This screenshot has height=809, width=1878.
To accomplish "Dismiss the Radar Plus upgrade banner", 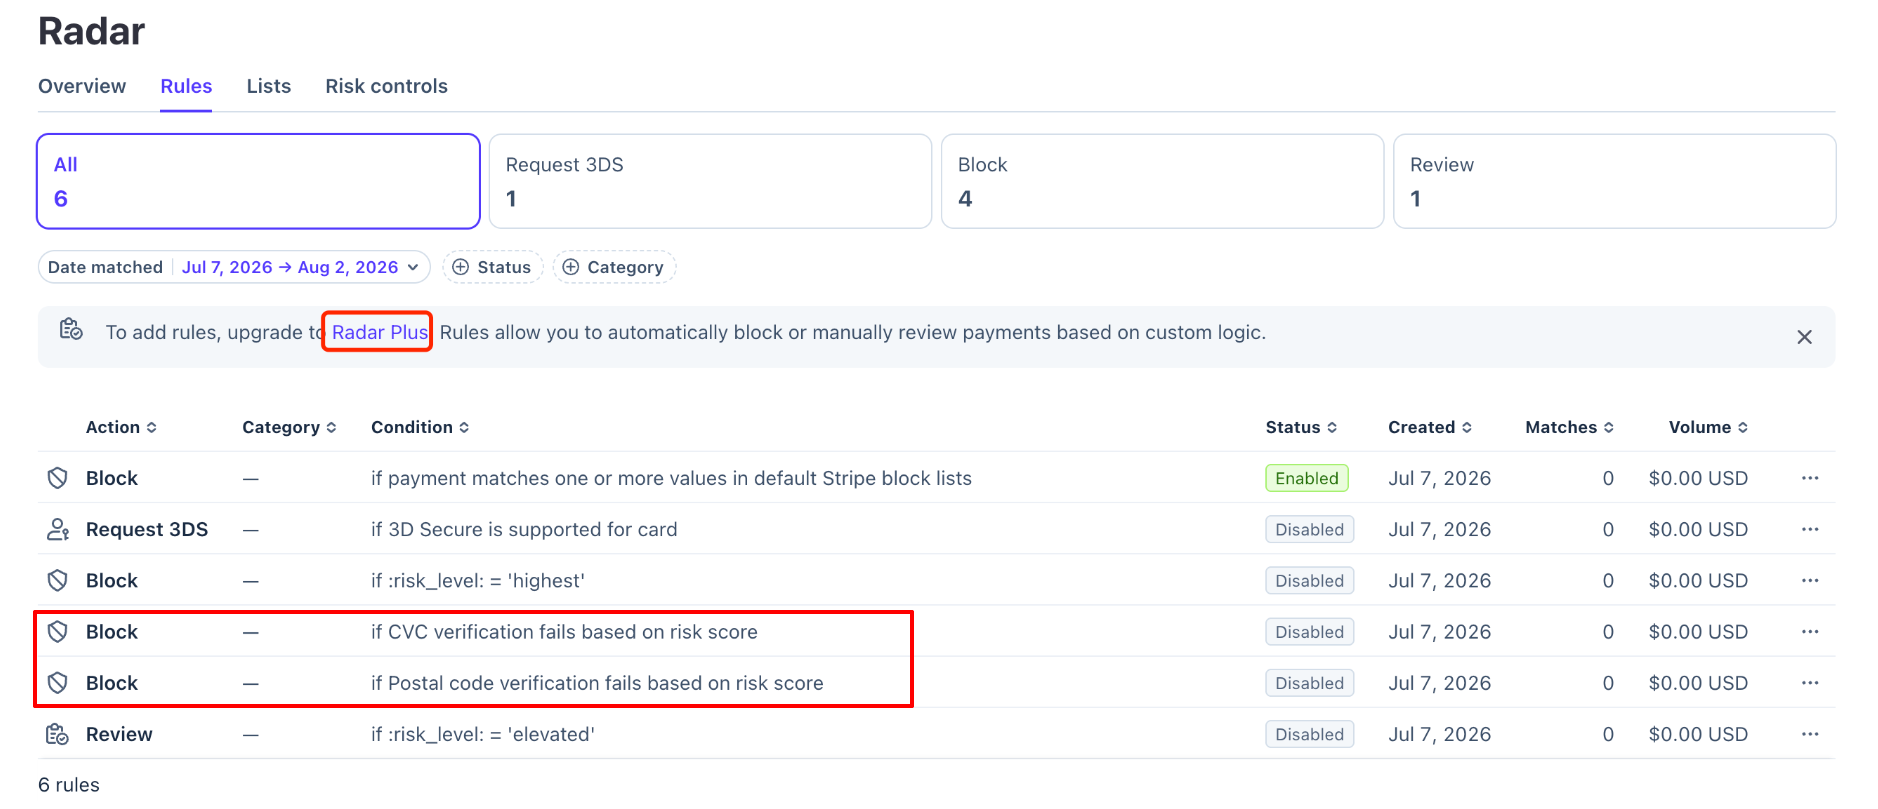I will coord(1804,337).
